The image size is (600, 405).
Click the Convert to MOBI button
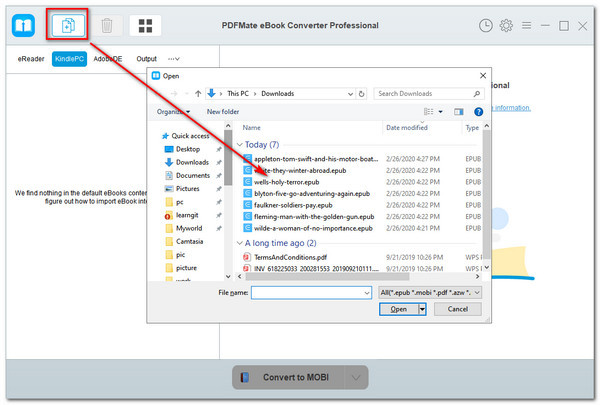pyautogui.click(x=288, y=377)
